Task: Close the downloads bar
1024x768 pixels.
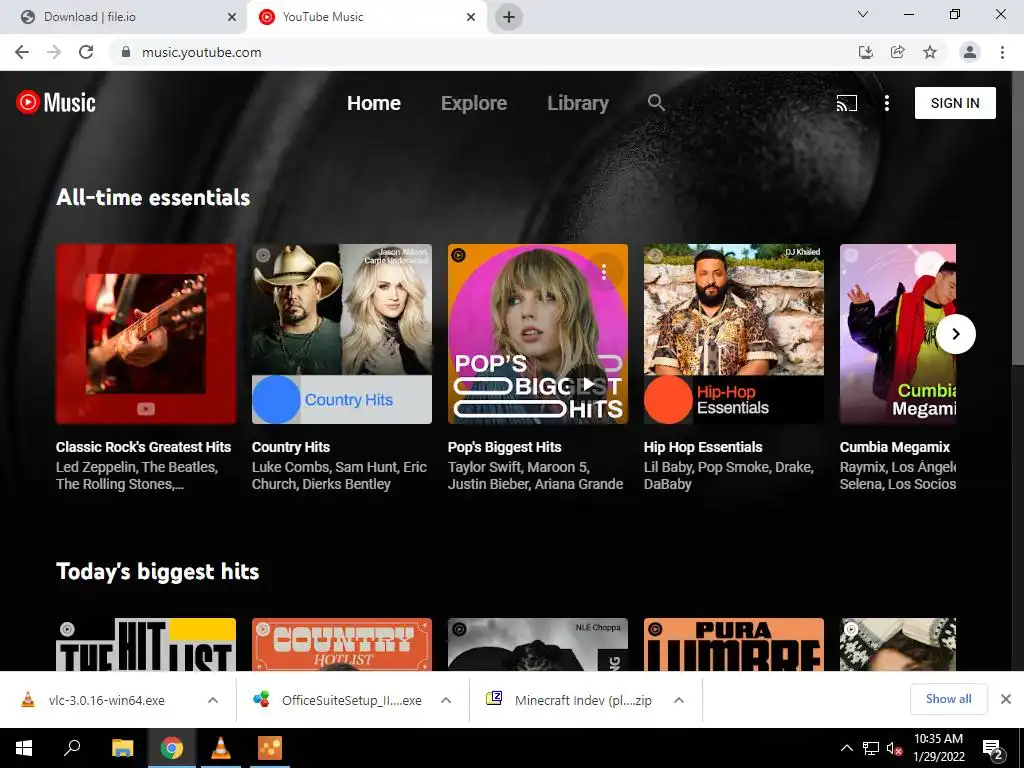Action: point(1006,699)
